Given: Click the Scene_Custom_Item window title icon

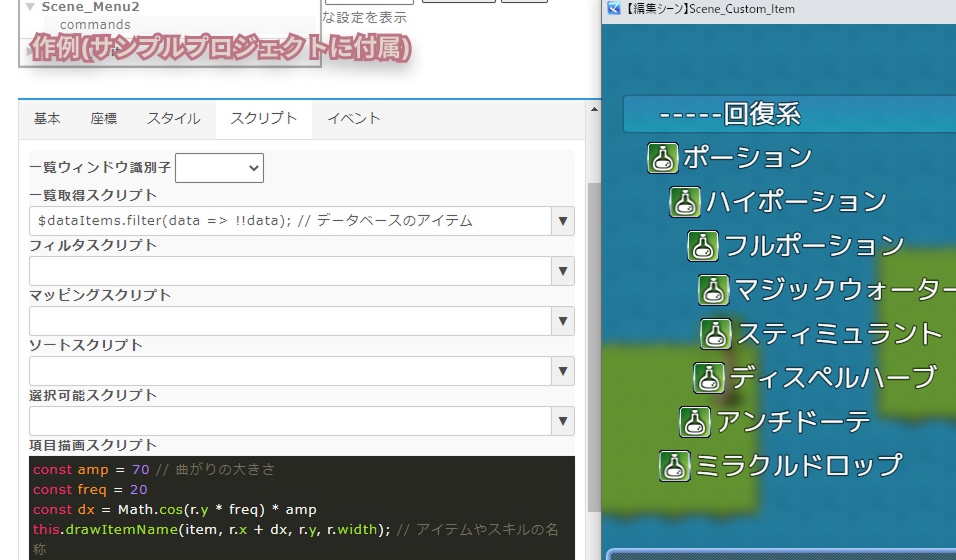Looking at the screenshot, I should (x=614, y=9).
